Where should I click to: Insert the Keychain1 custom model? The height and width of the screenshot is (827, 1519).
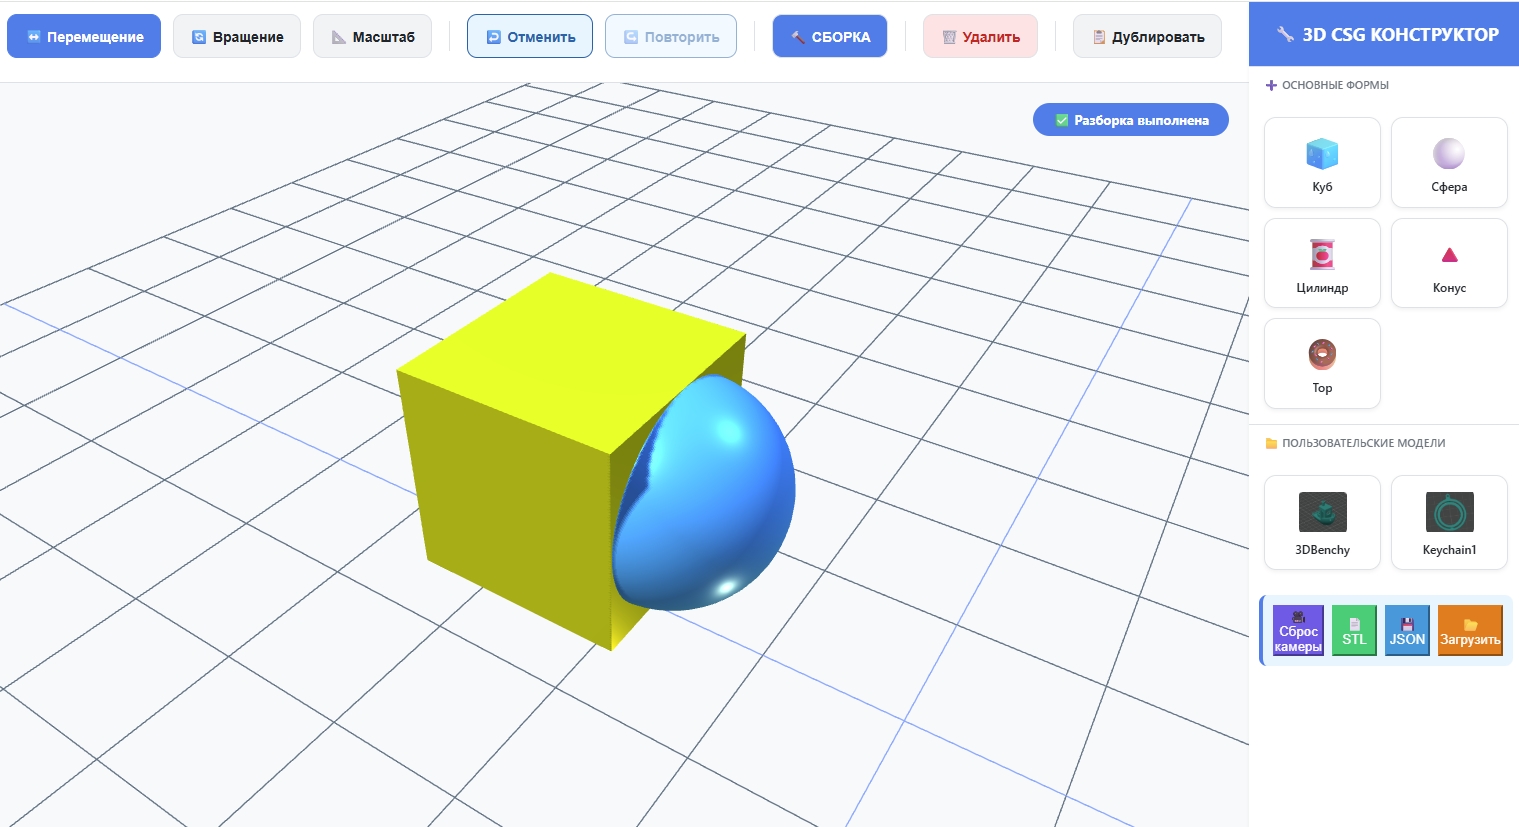click(x=1449, y=523)
